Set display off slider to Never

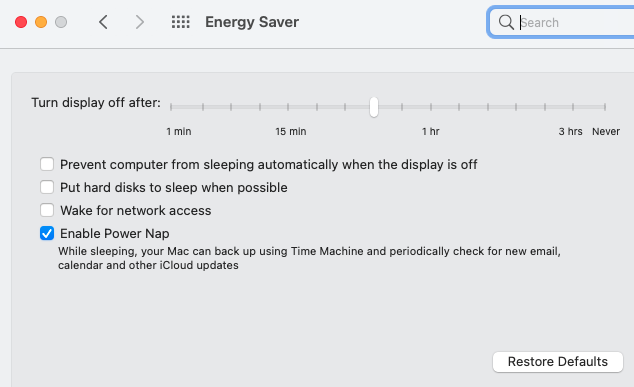pos(605,107)
